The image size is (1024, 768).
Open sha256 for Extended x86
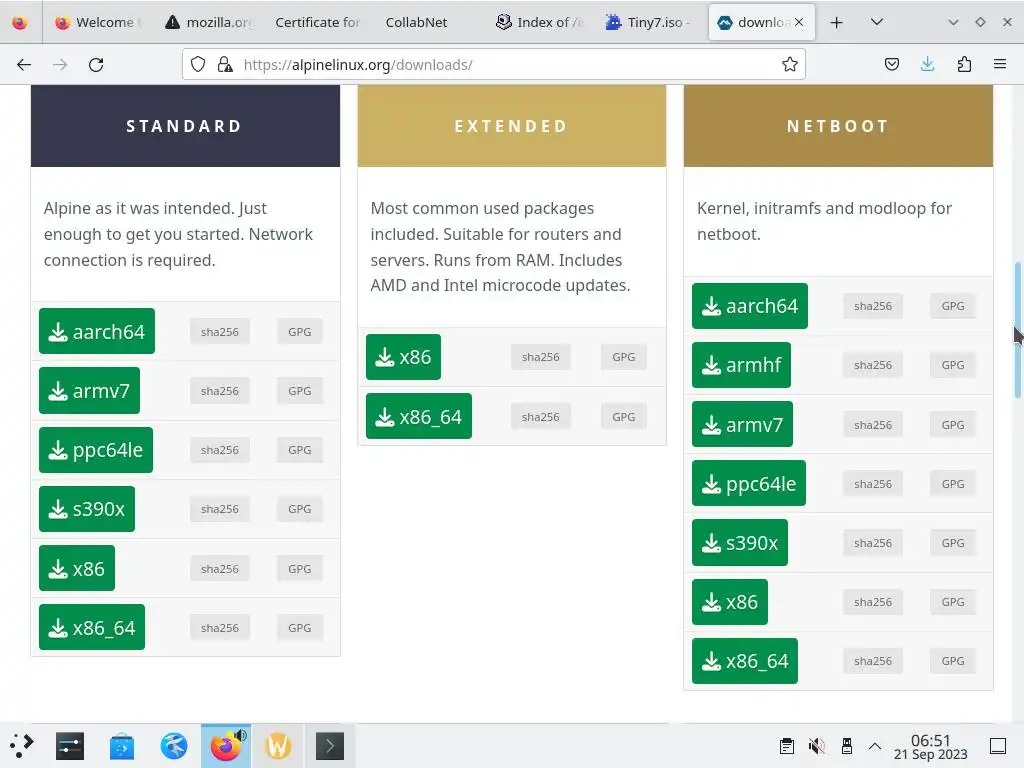[541, 357]
